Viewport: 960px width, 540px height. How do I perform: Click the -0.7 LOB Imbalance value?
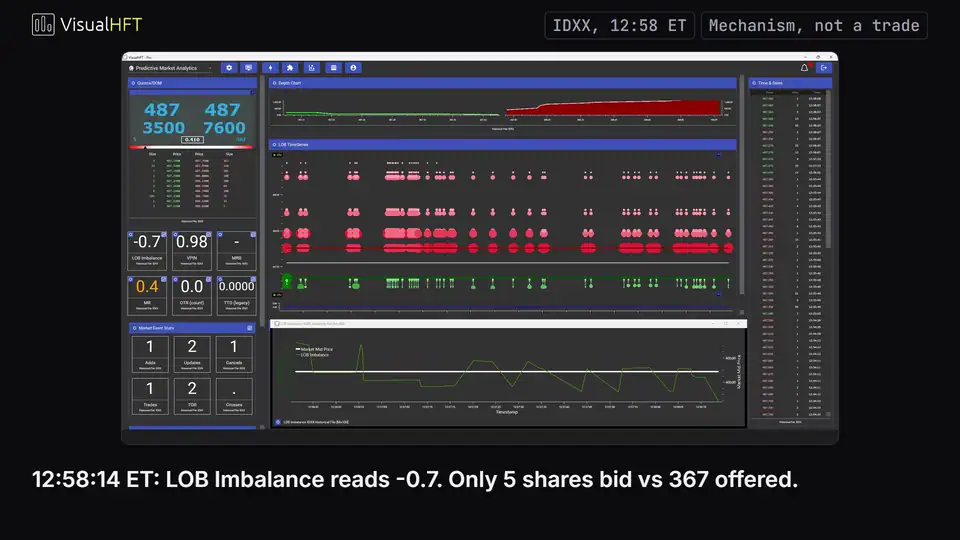pyautogui.click(x=147, y=242)
